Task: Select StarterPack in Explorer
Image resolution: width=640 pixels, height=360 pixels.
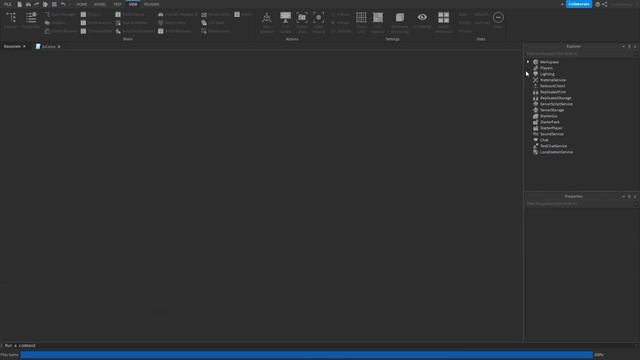Action: pos(549,122)
